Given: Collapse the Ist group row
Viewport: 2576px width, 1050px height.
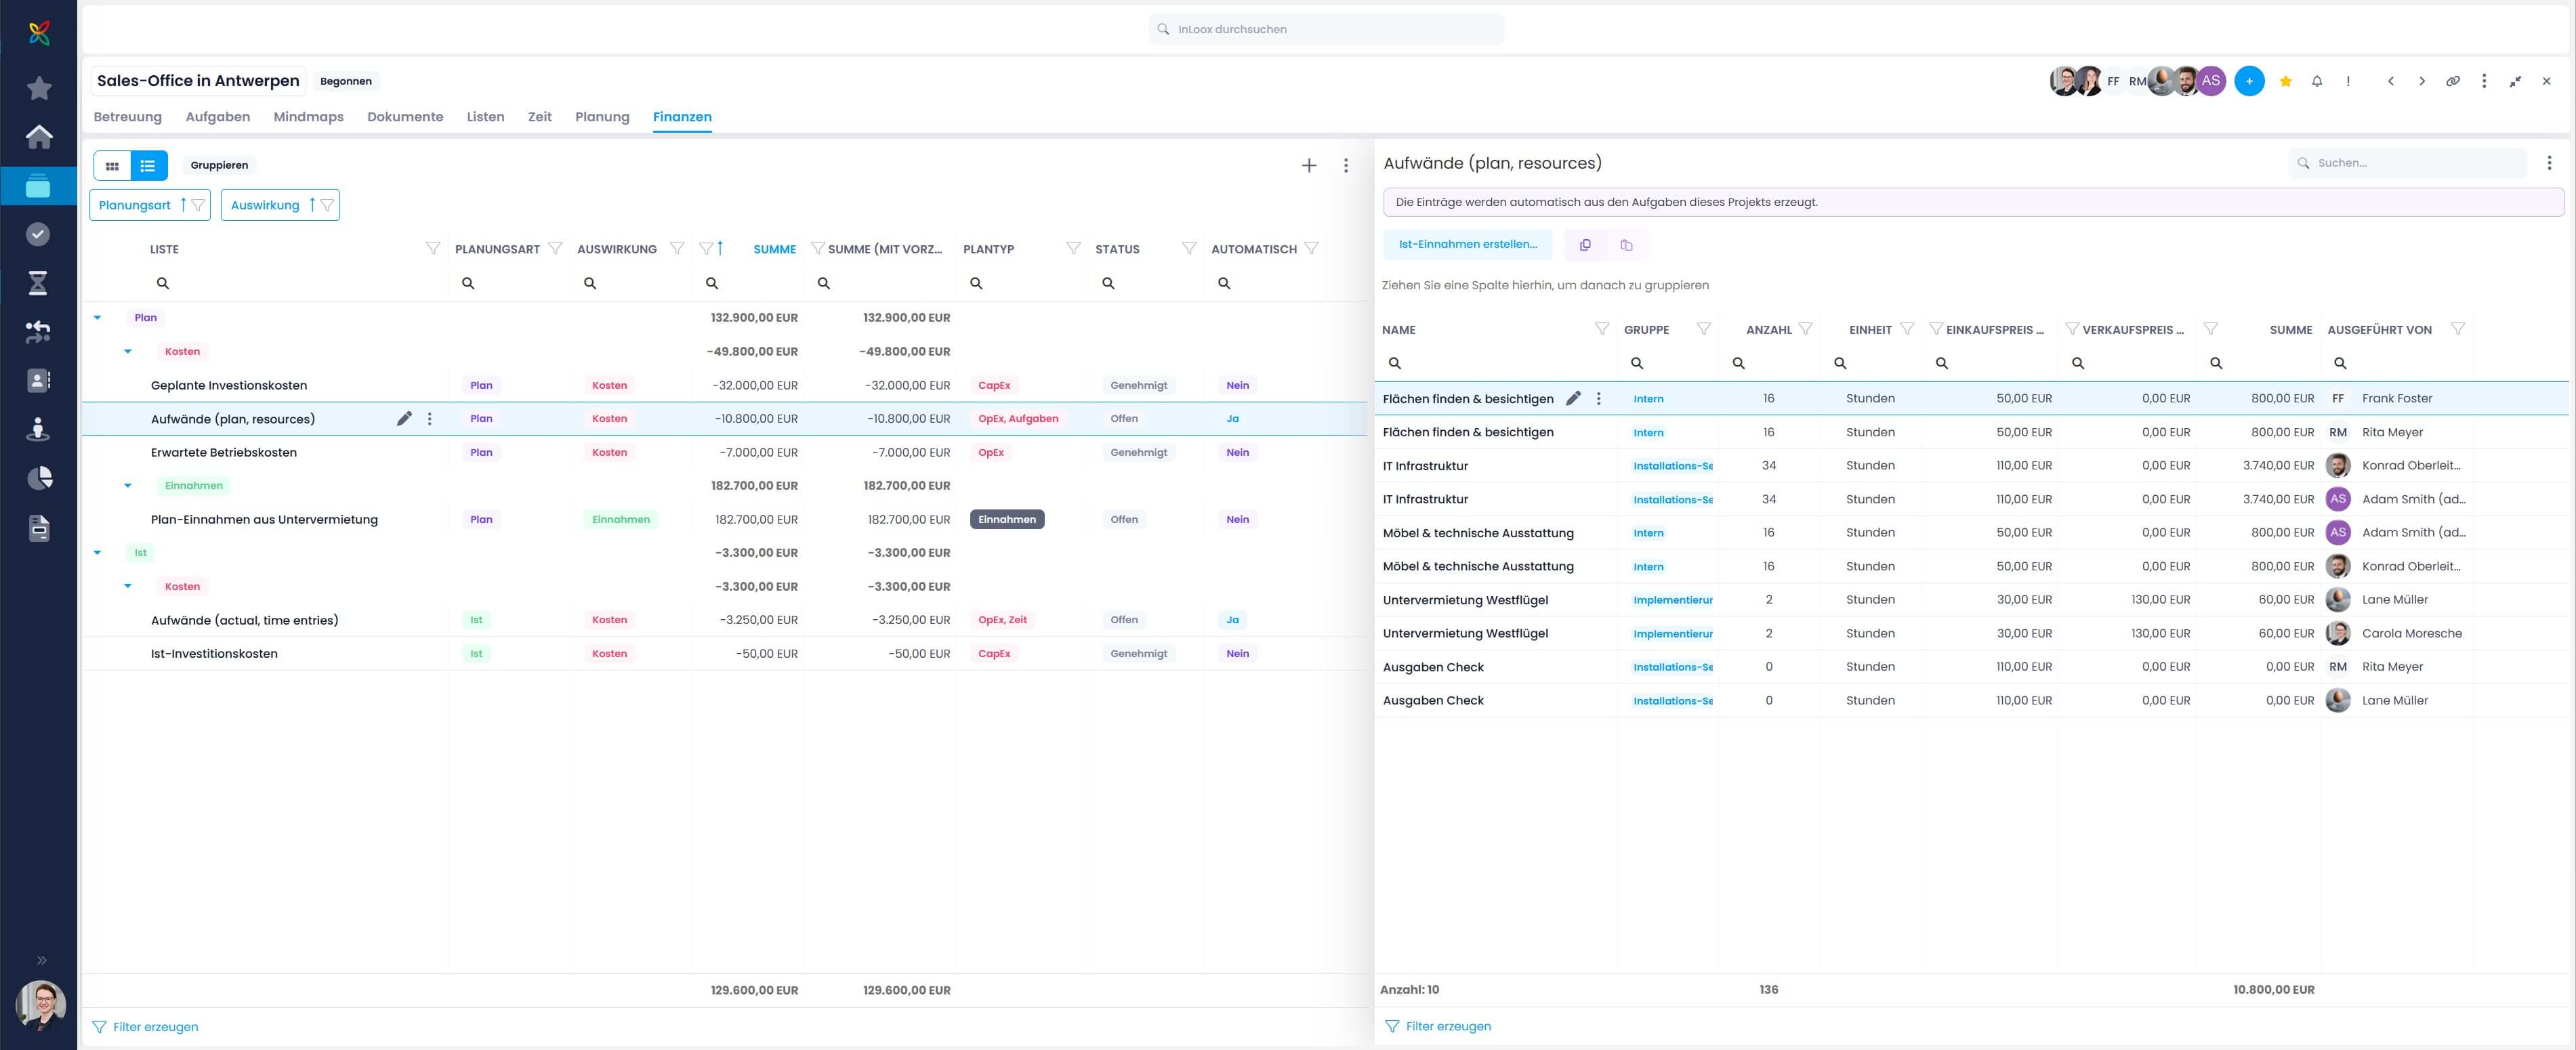Looking at the screenshot, I should tap(97, 553).
